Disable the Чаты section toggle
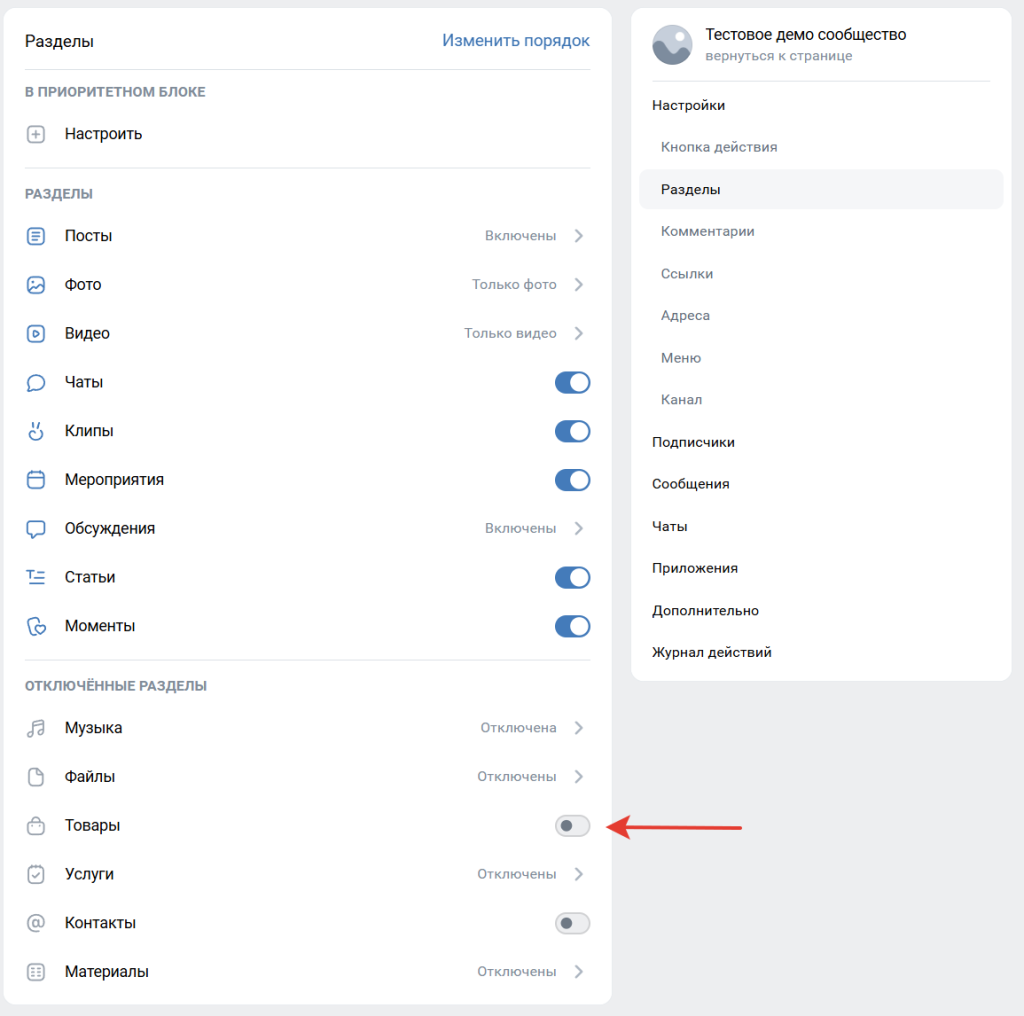 click(572, 383)
